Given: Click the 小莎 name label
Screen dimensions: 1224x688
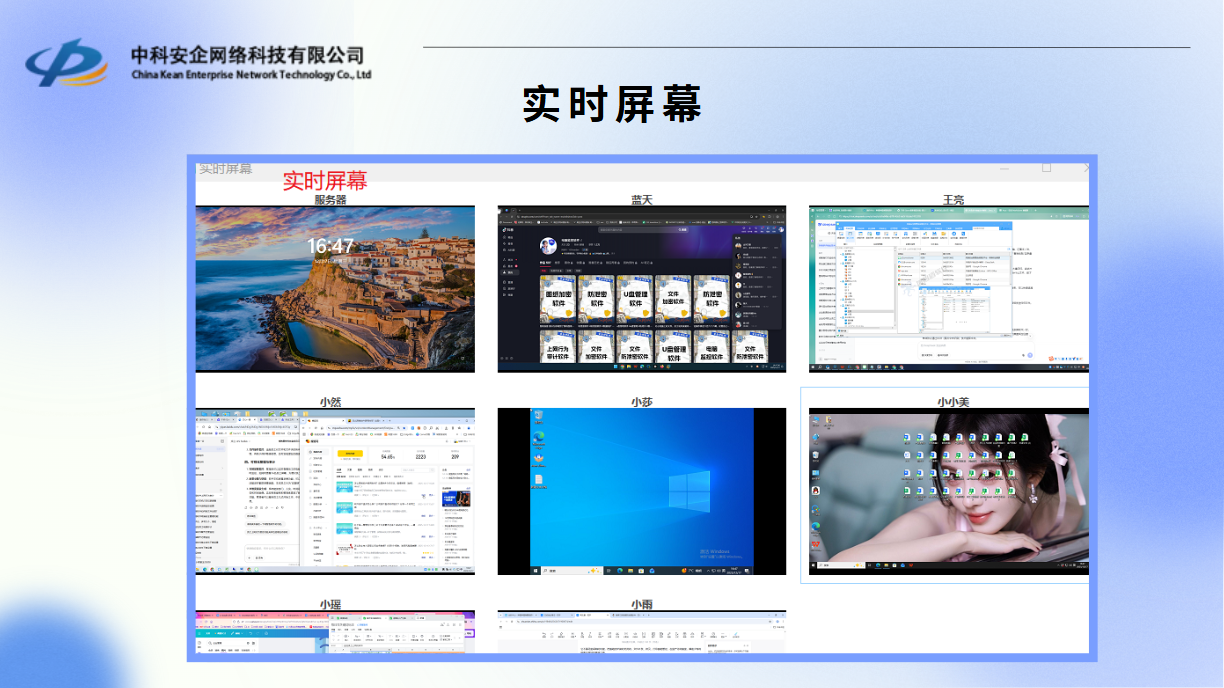Looking at the screenshot, I should tap(642, 401).
